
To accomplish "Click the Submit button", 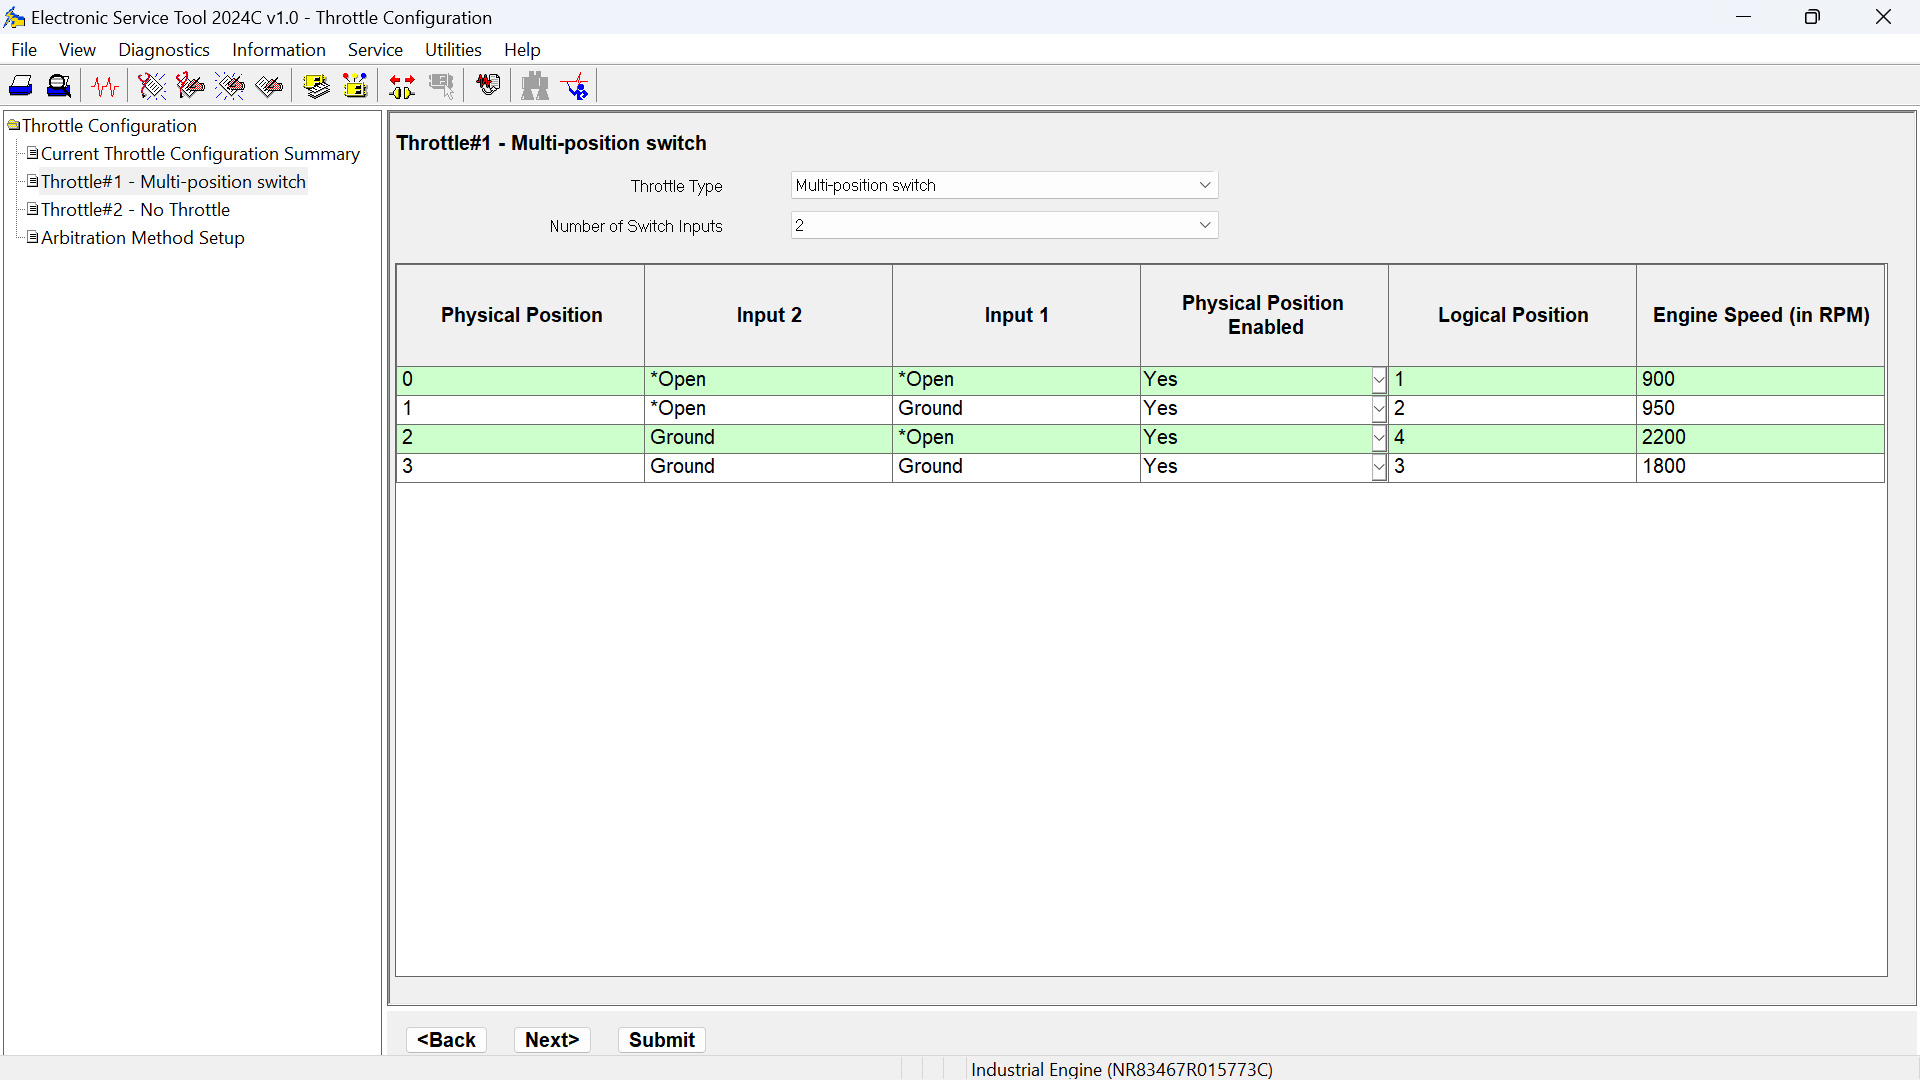I will click(662, 1040).
